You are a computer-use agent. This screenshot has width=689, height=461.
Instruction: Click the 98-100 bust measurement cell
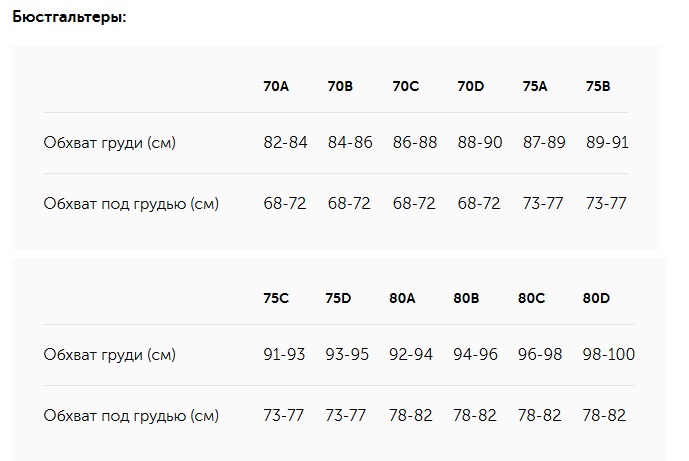[x=609, y=354]
